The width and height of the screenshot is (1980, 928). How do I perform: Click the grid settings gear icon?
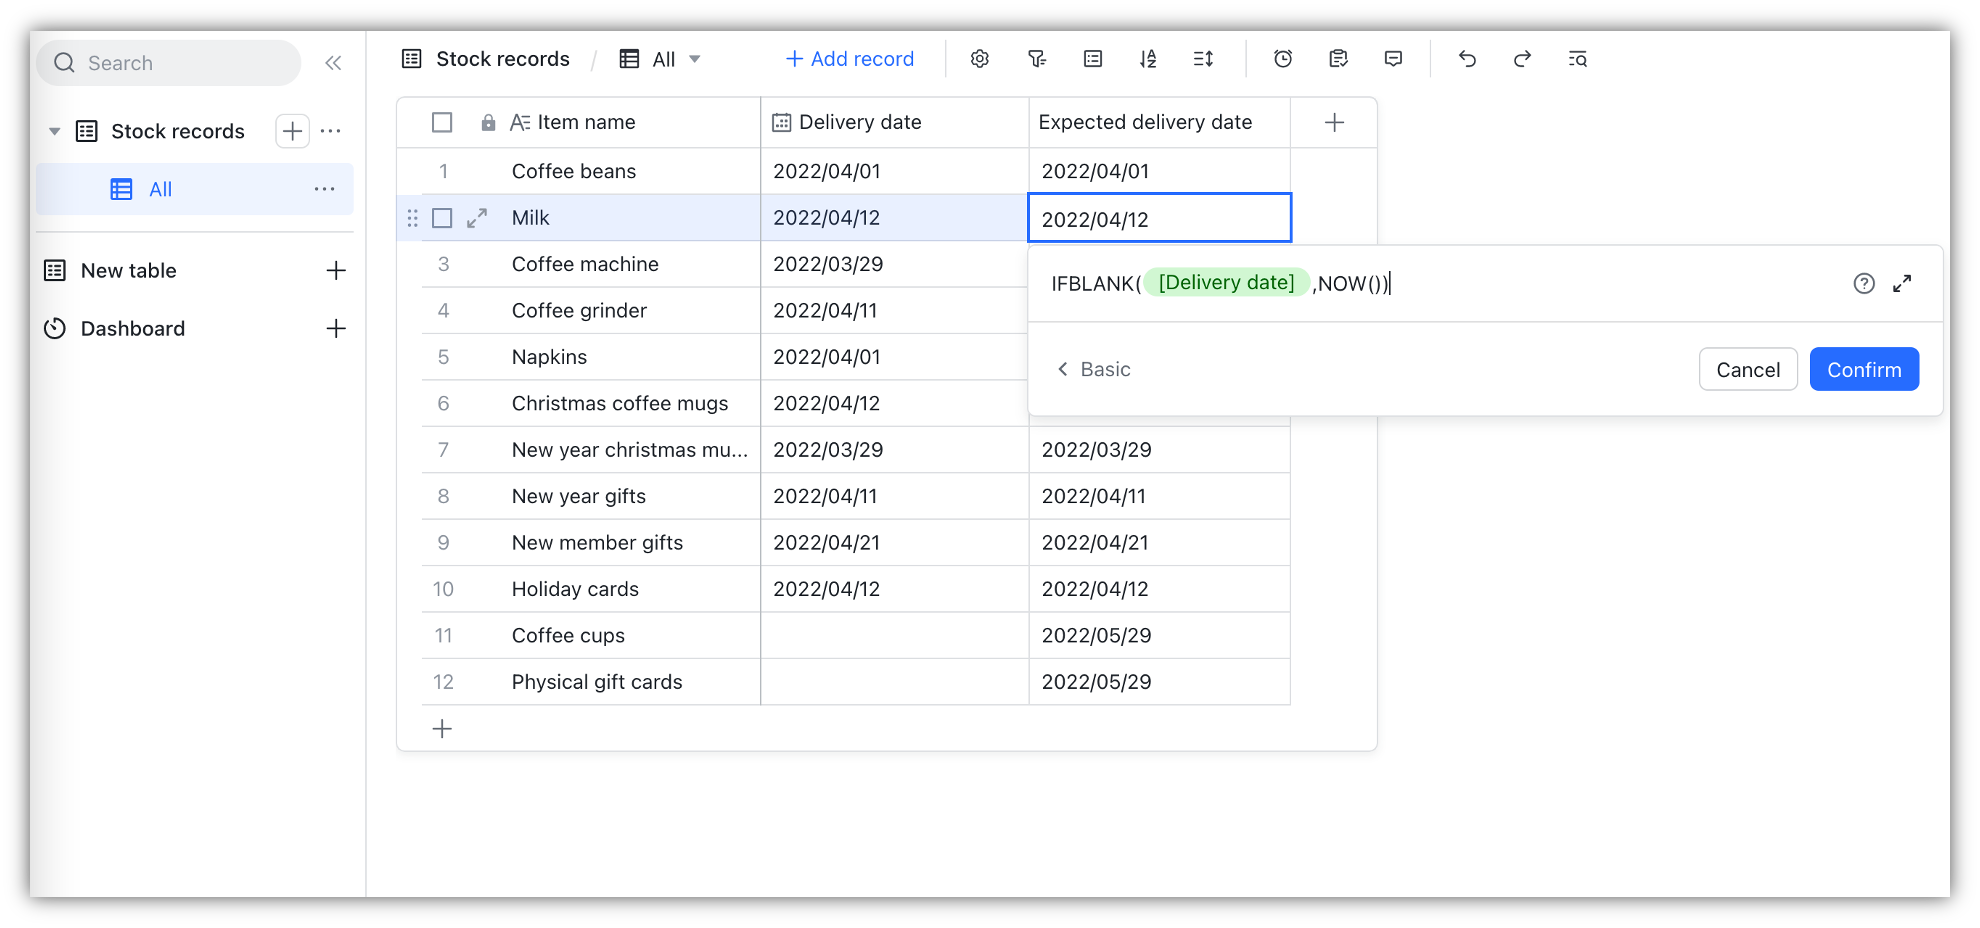pyautogui.click(x=980, y=59)
